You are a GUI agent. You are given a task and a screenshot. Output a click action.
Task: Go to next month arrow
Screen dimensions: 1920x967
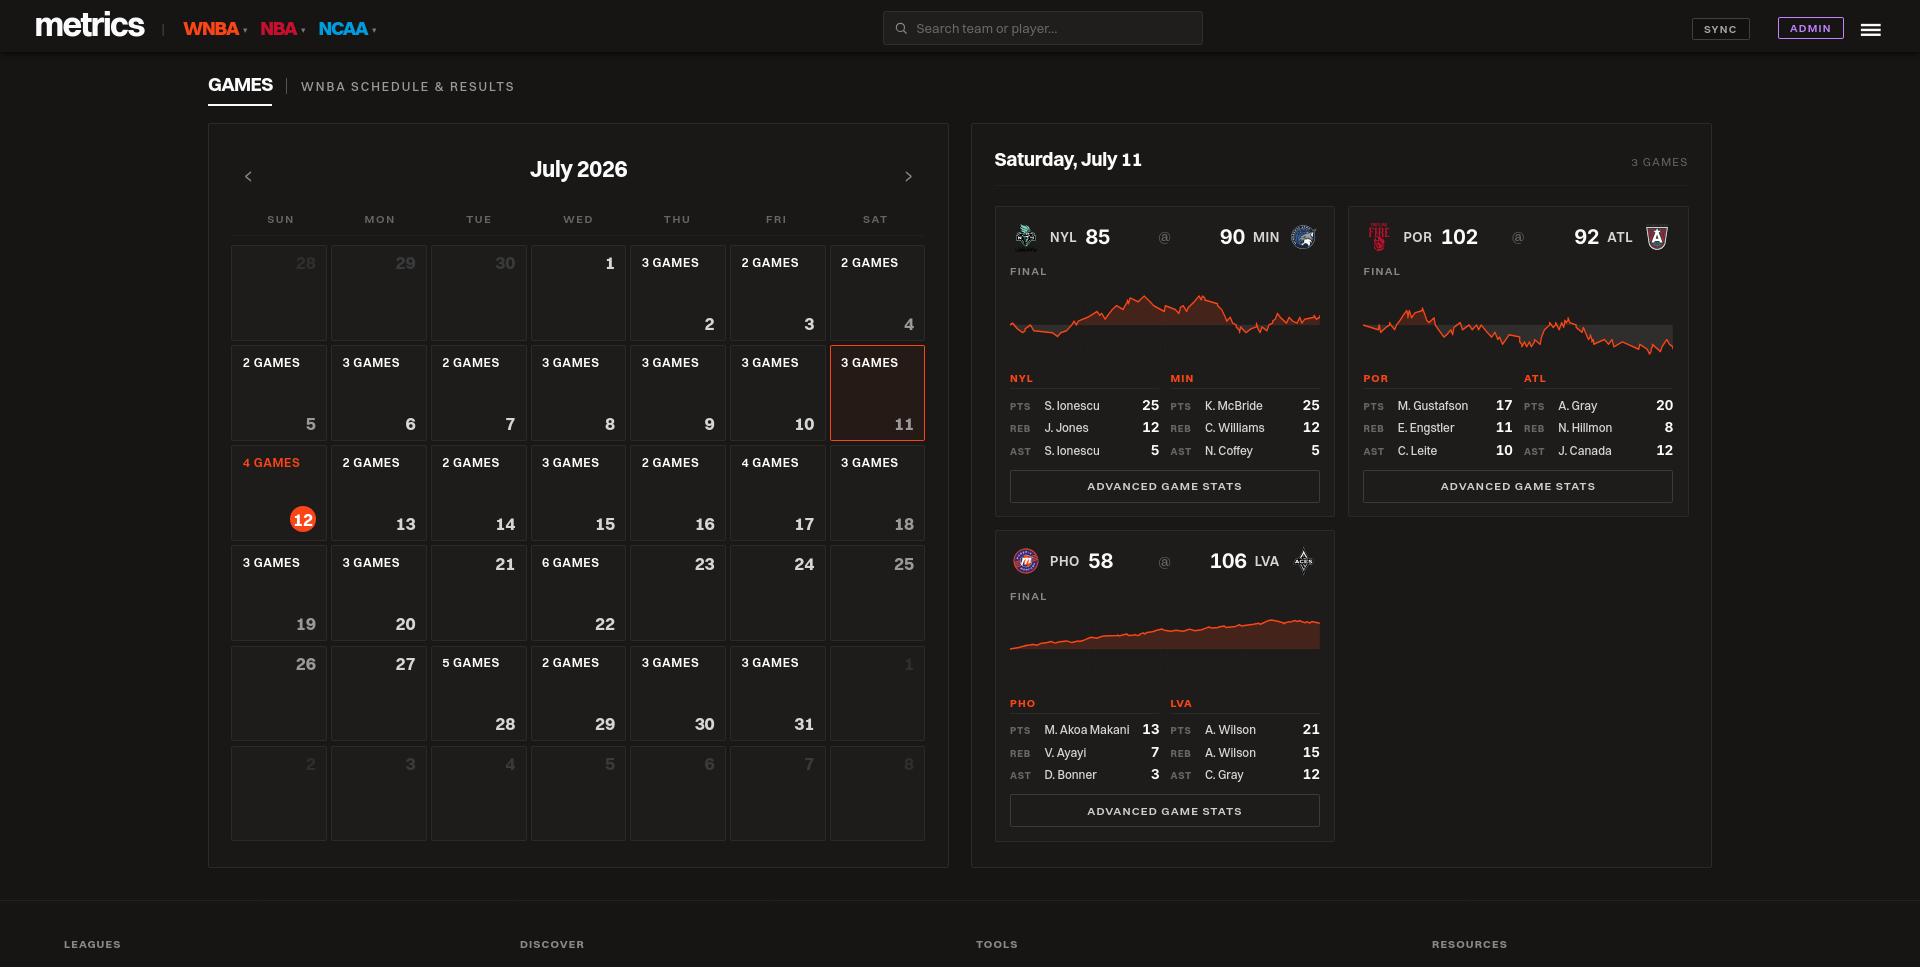(908, 177)
